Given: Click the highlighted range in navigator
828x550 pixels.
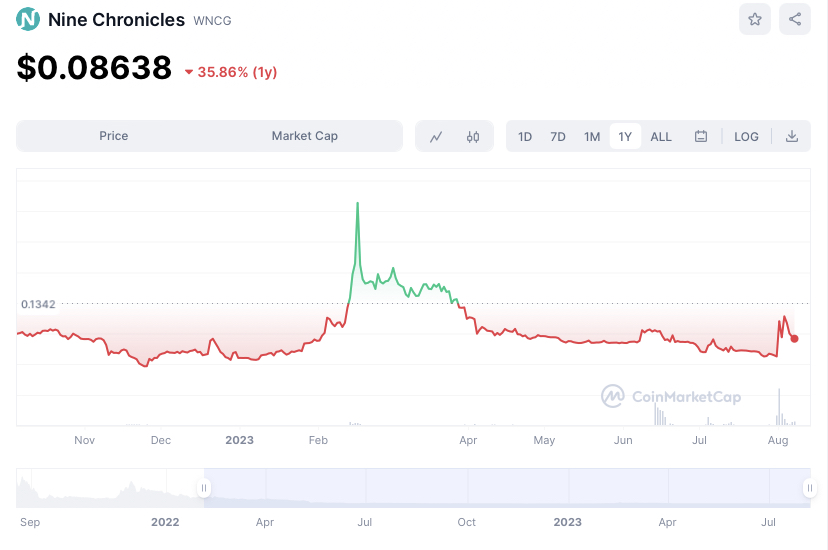Looking at the screenshot, I should click(507, 488).
